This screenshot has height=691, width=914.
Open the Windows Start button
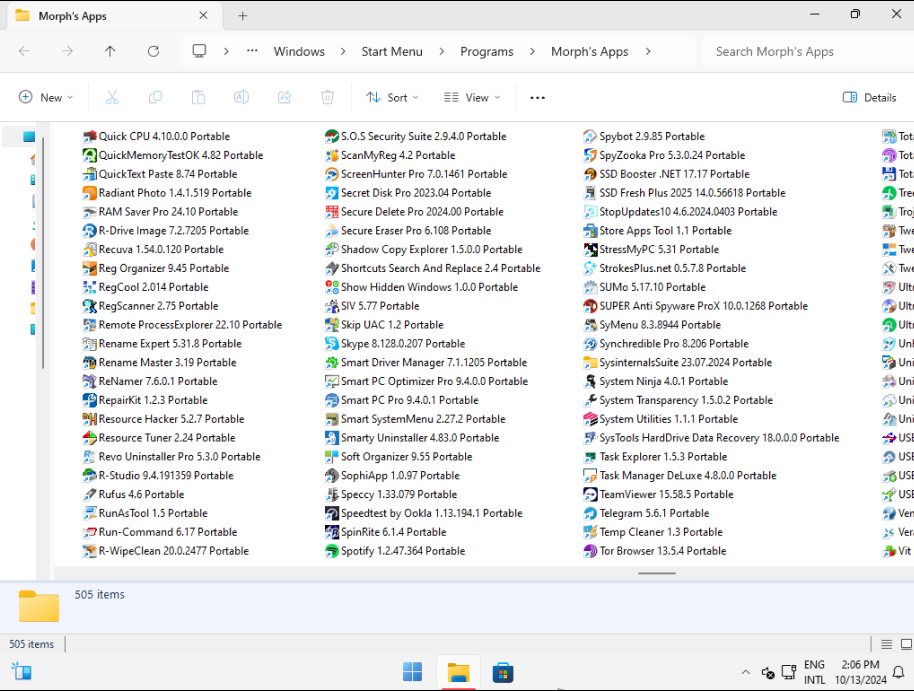[413, 672]
